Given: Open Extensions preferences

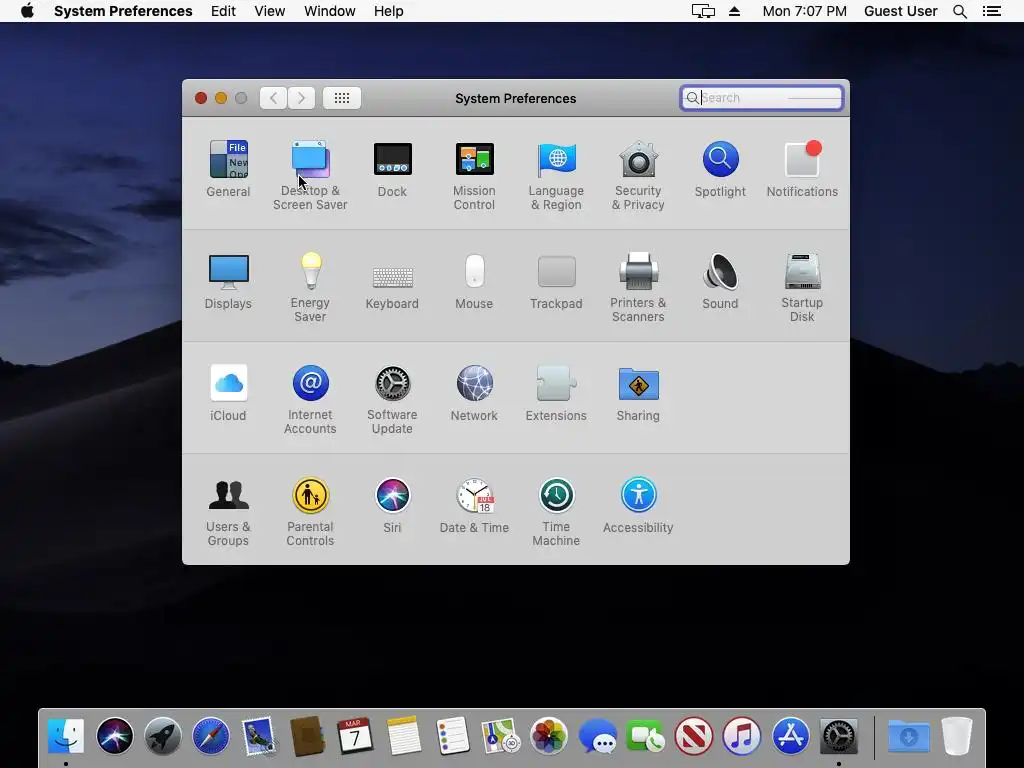Looking at the screenshot, I should click(556, 393).
